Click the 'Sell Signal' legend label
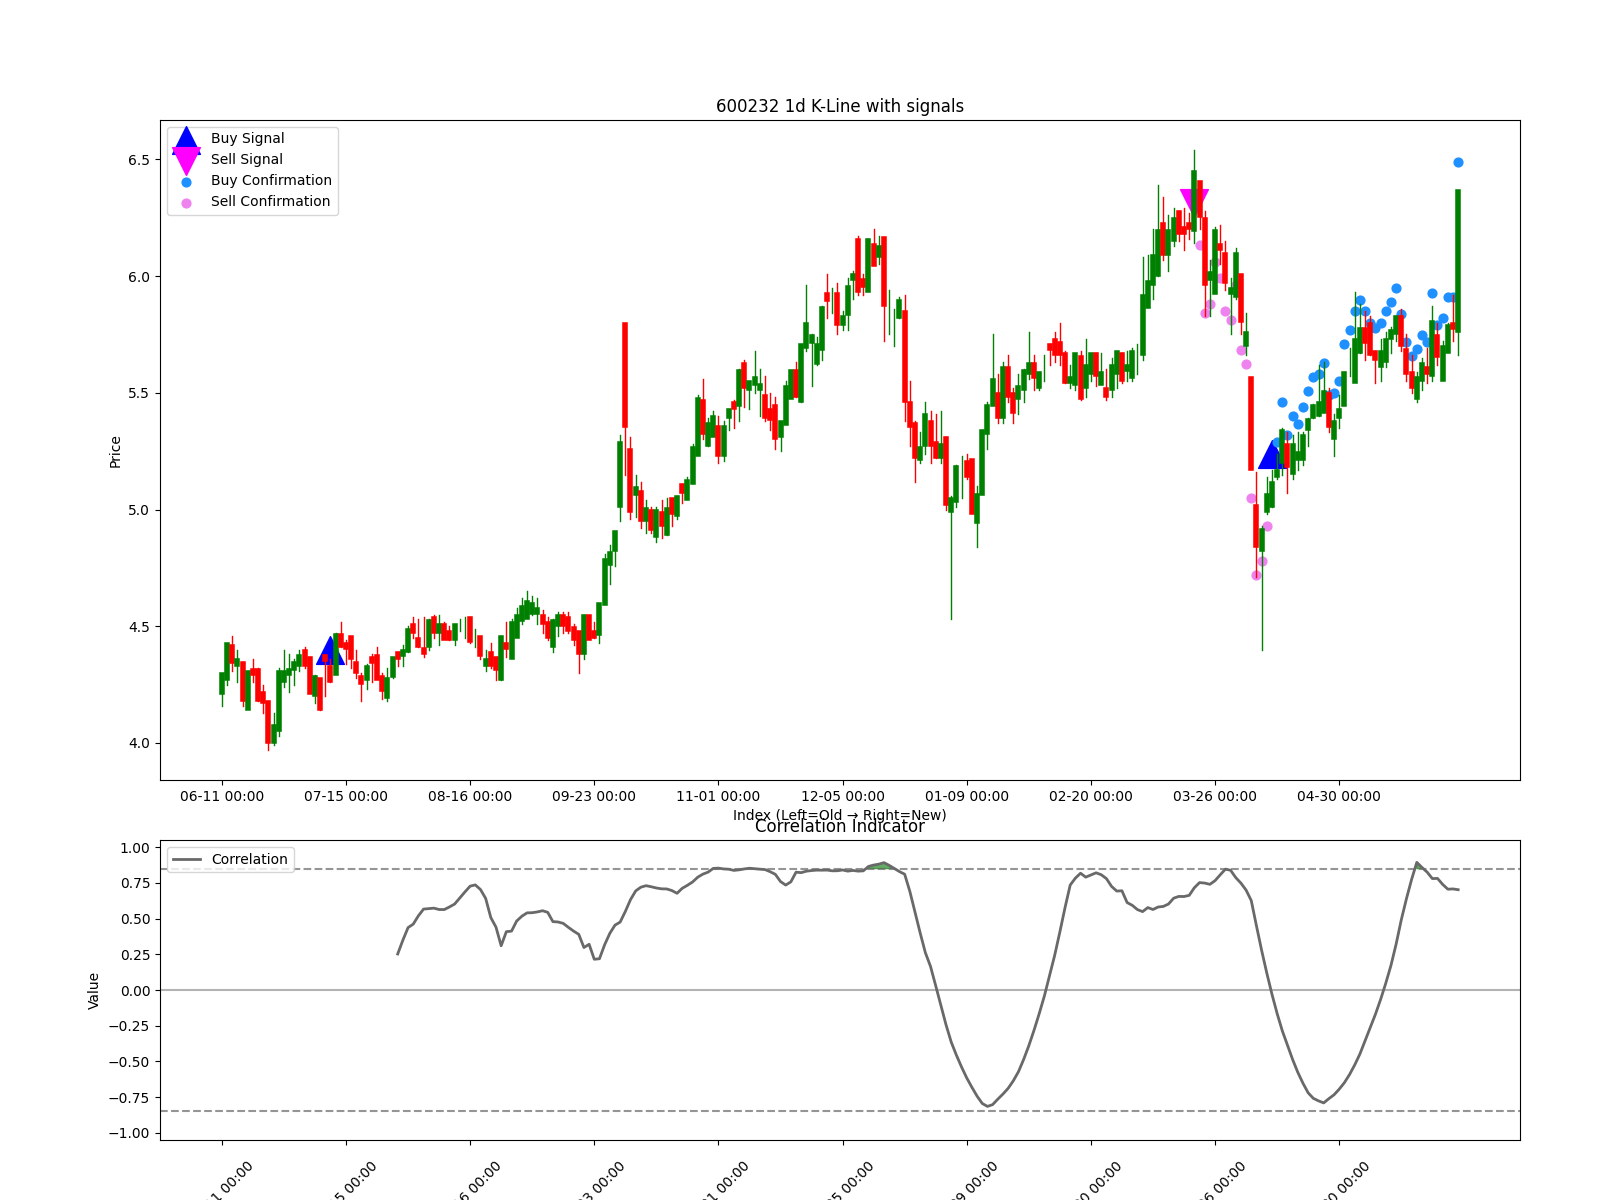 [247, 160]
